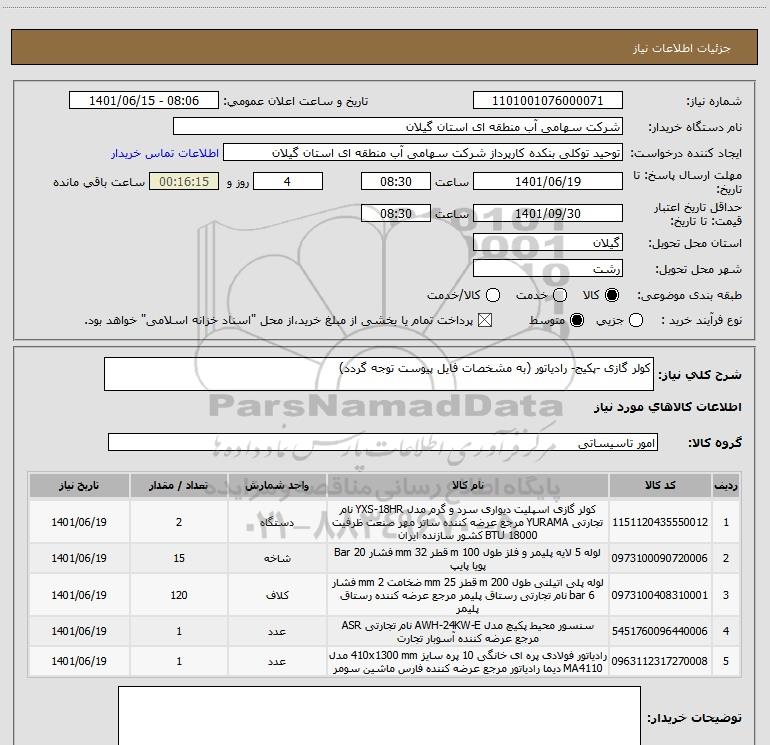Open buyer contact info link اطلاعات تماس خریدار
This screenshot has width=770, height=745.
[x=165, y=153]
